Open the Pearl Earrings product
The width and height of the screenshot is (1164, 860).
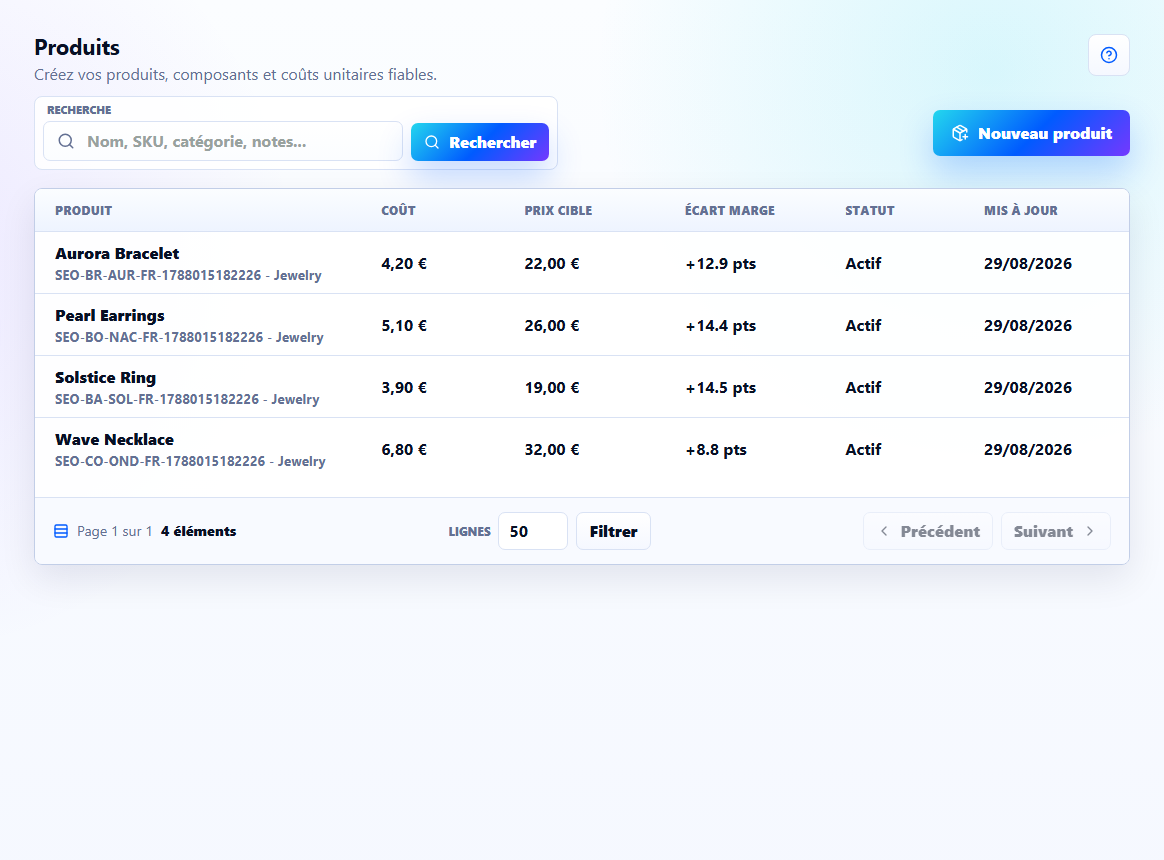(110, 316)
